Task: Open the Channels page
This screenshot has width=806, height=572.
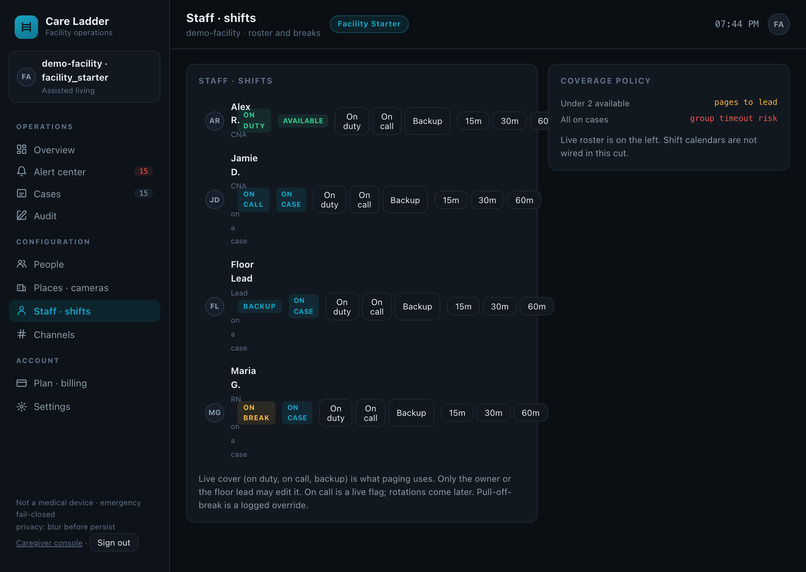Action: click(x=85, y=335)
